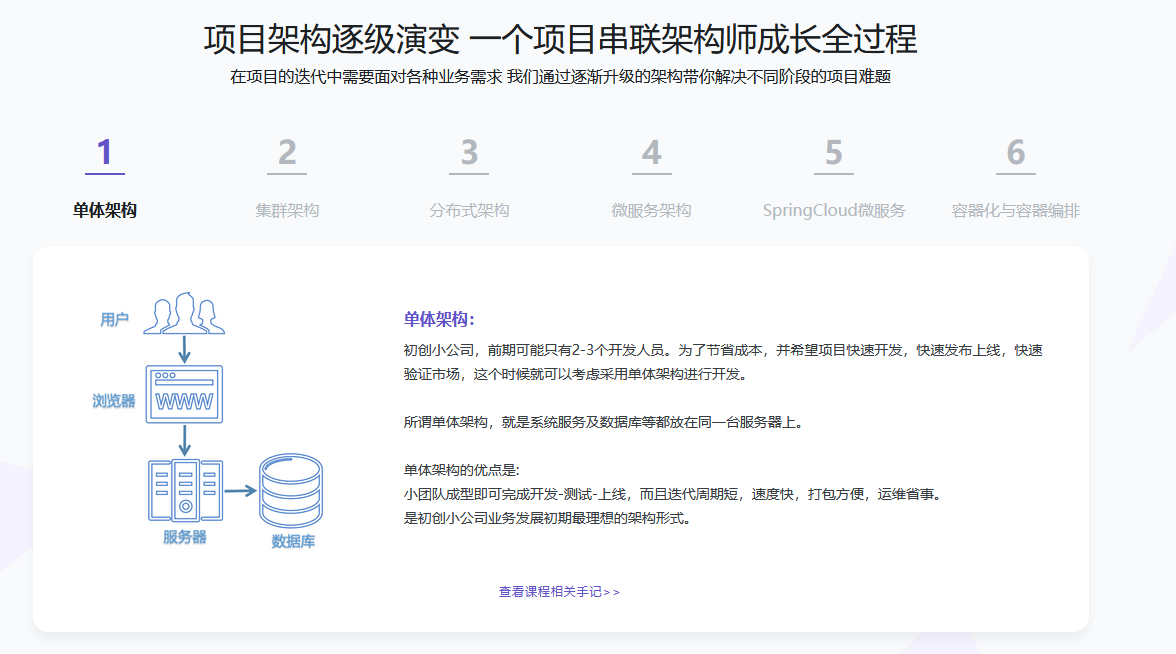Click the 服务器 server rack icon
Viewport: 1176px width, 654px height.
(x=184, y=493)
